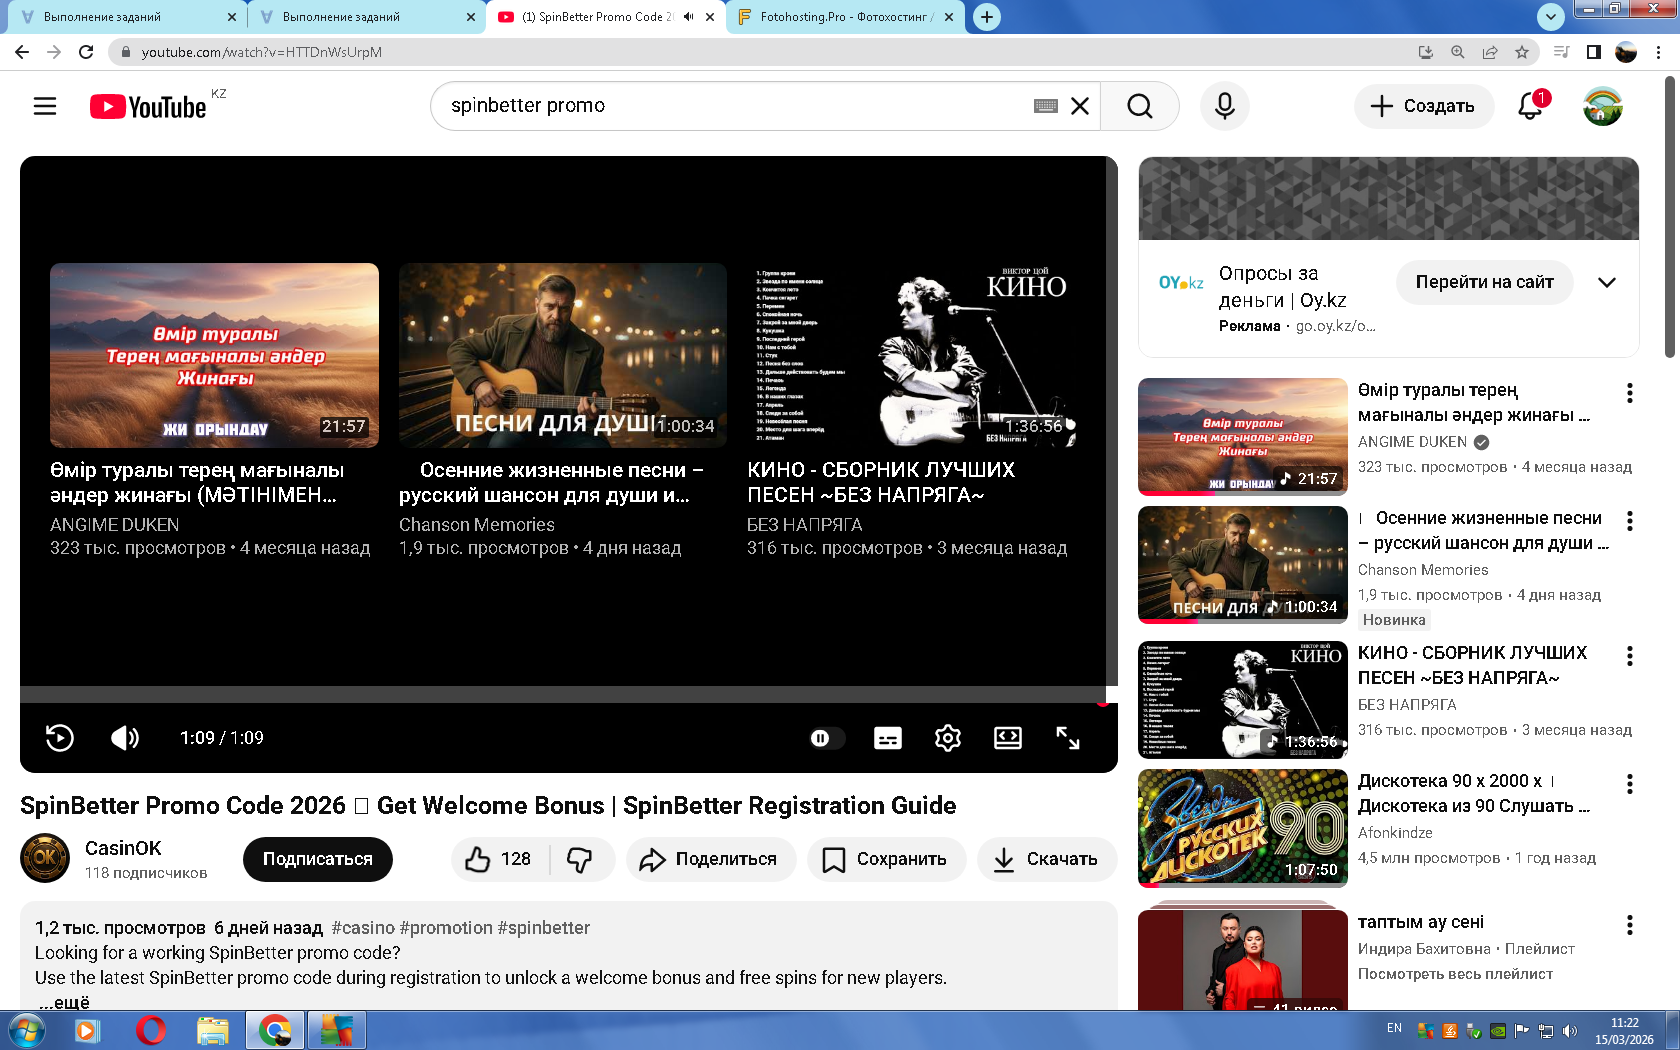Screen dimensions: 1680x1050
Task: Bookmark this page with the star
Action: point(1522,52)
